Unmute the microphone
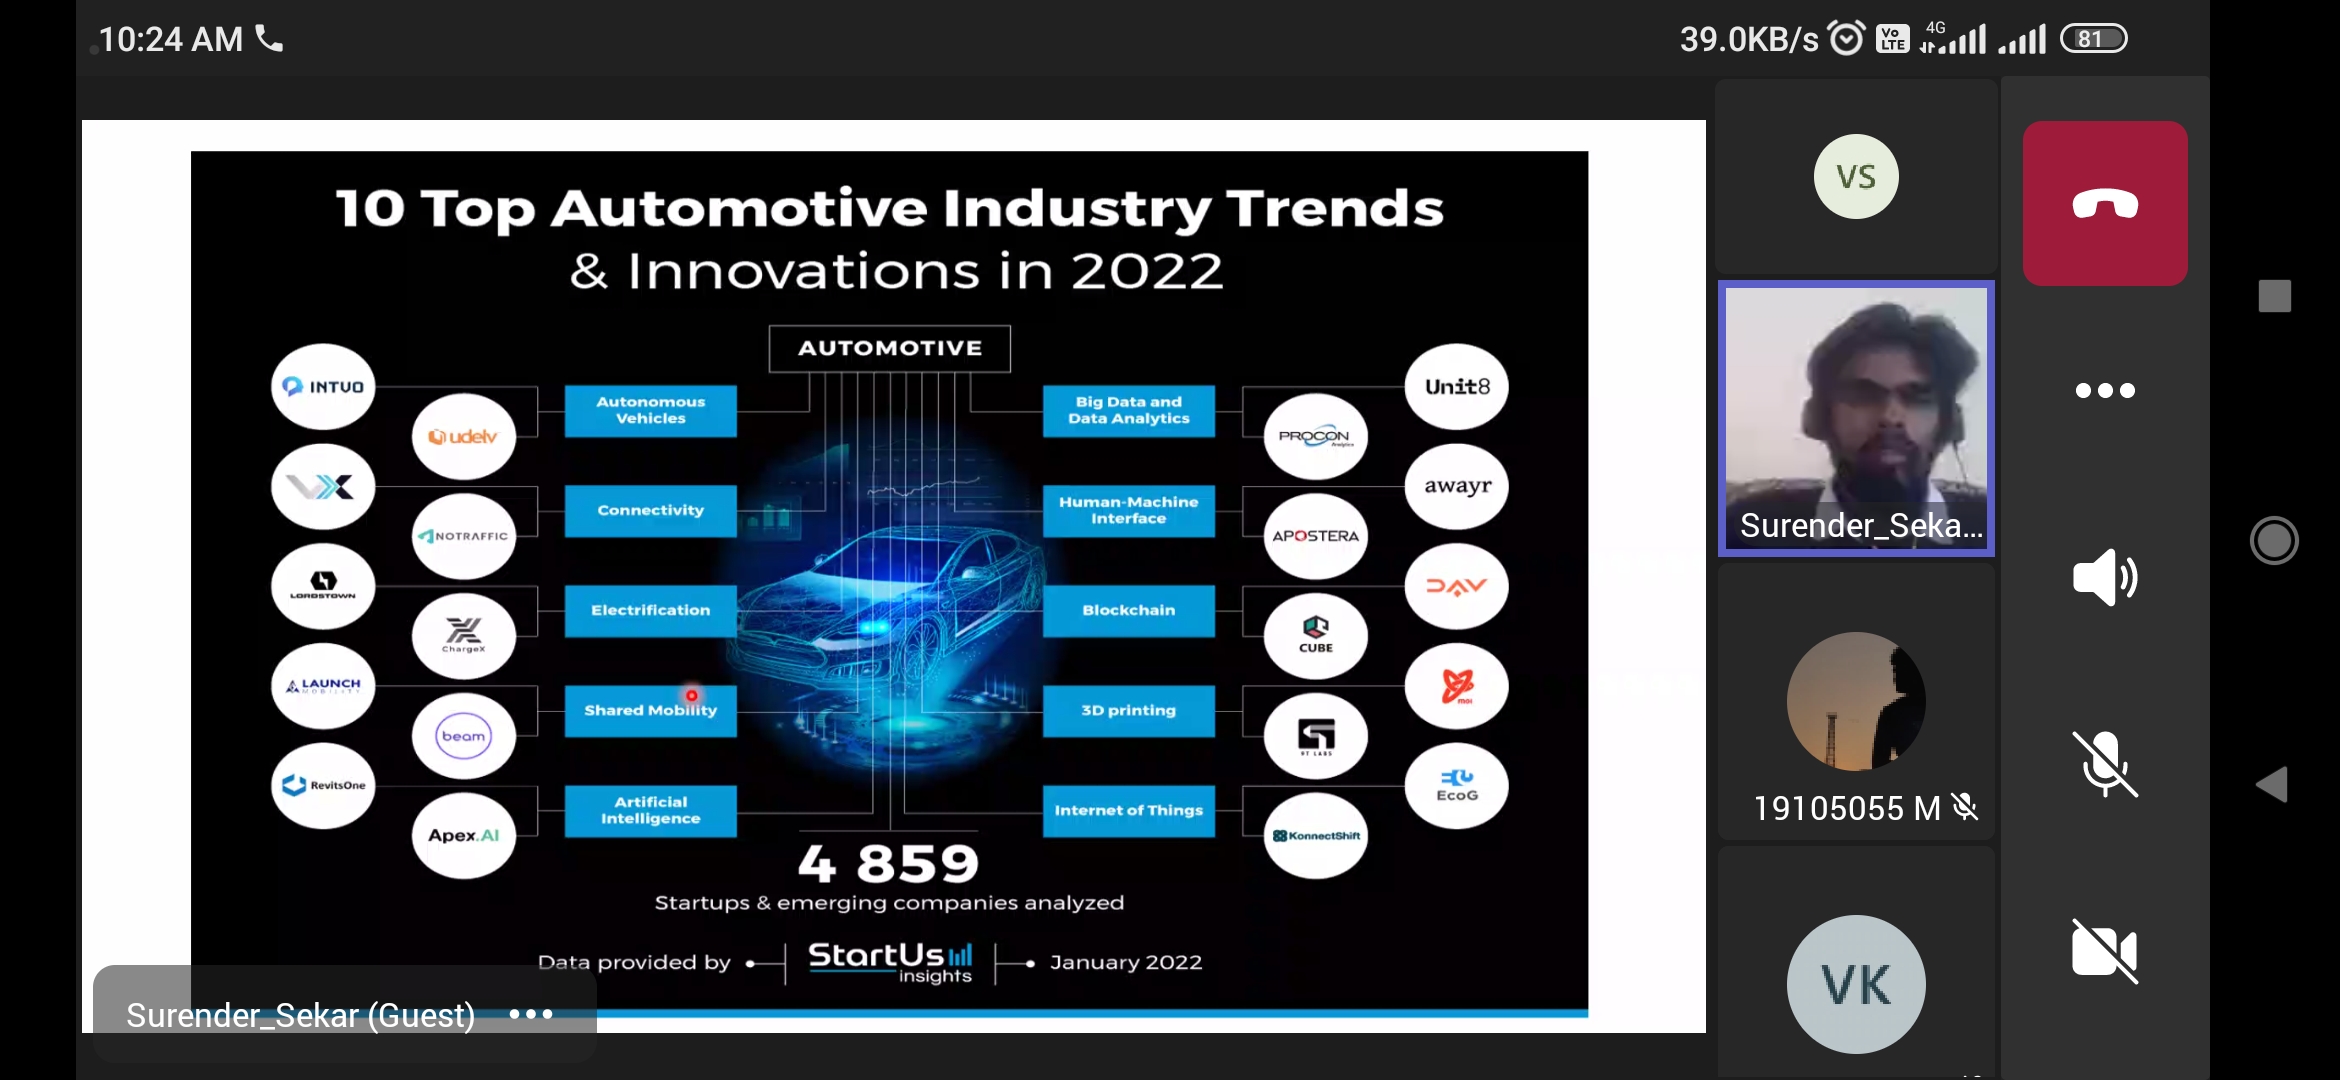Image resolution: width=2340 pixels, height=1080 pixels. point(2104,764)
